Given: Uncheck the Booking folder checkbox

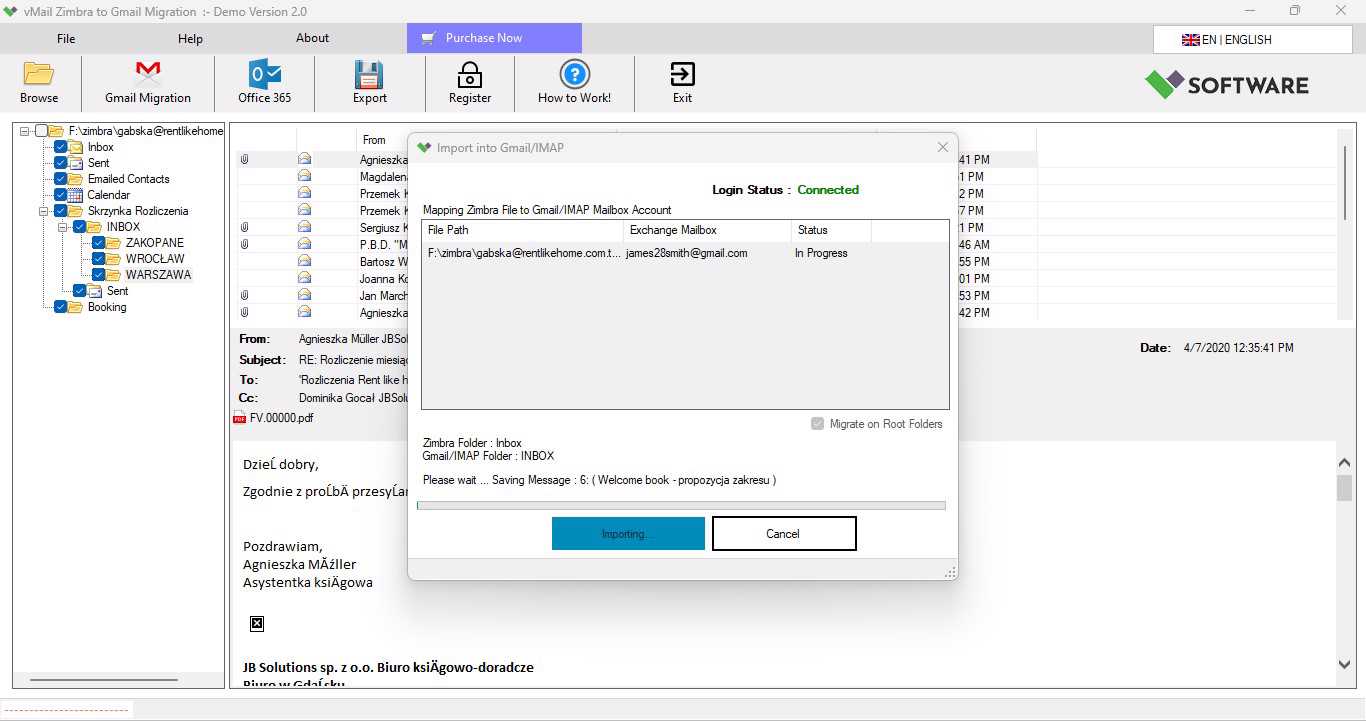Looking at the screenshot, I should click(61, 307).
